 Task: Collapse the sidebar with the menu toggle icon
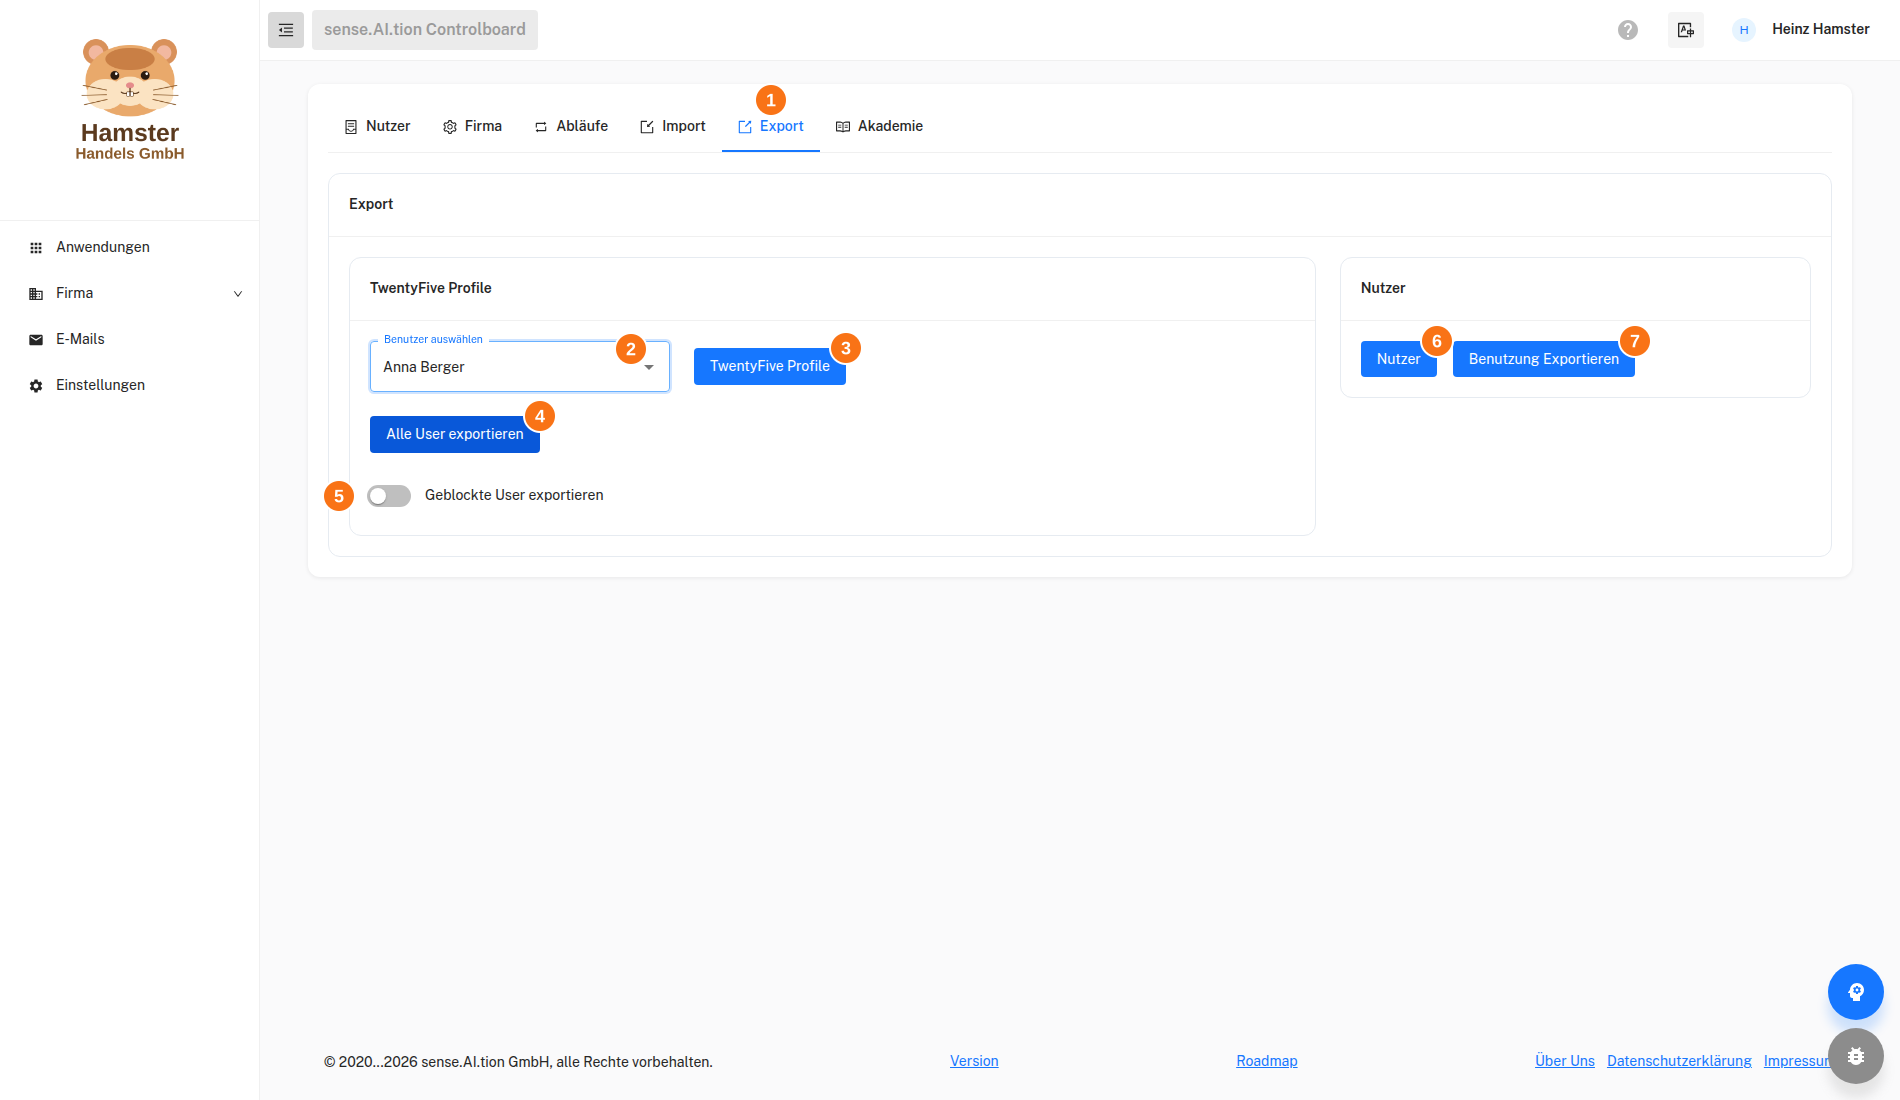point(286,30)
